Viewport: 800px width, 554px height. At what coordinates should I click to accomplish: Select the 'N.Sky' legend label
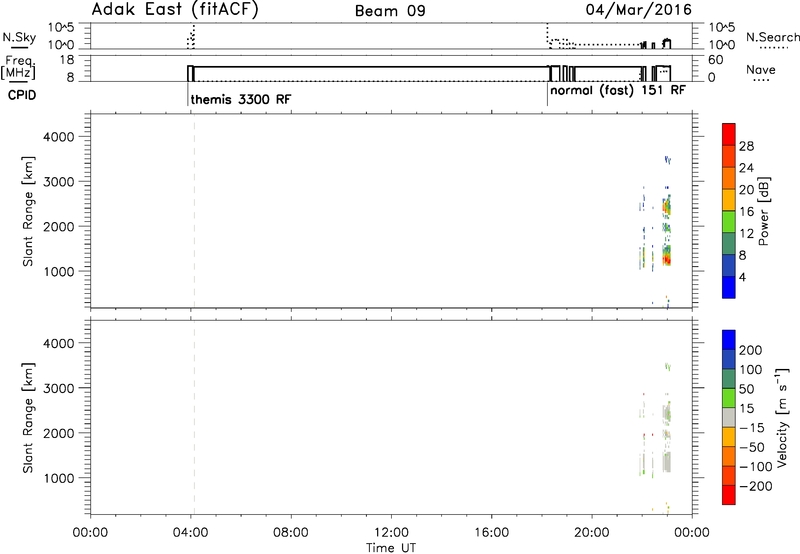click(x=19, y=37)
